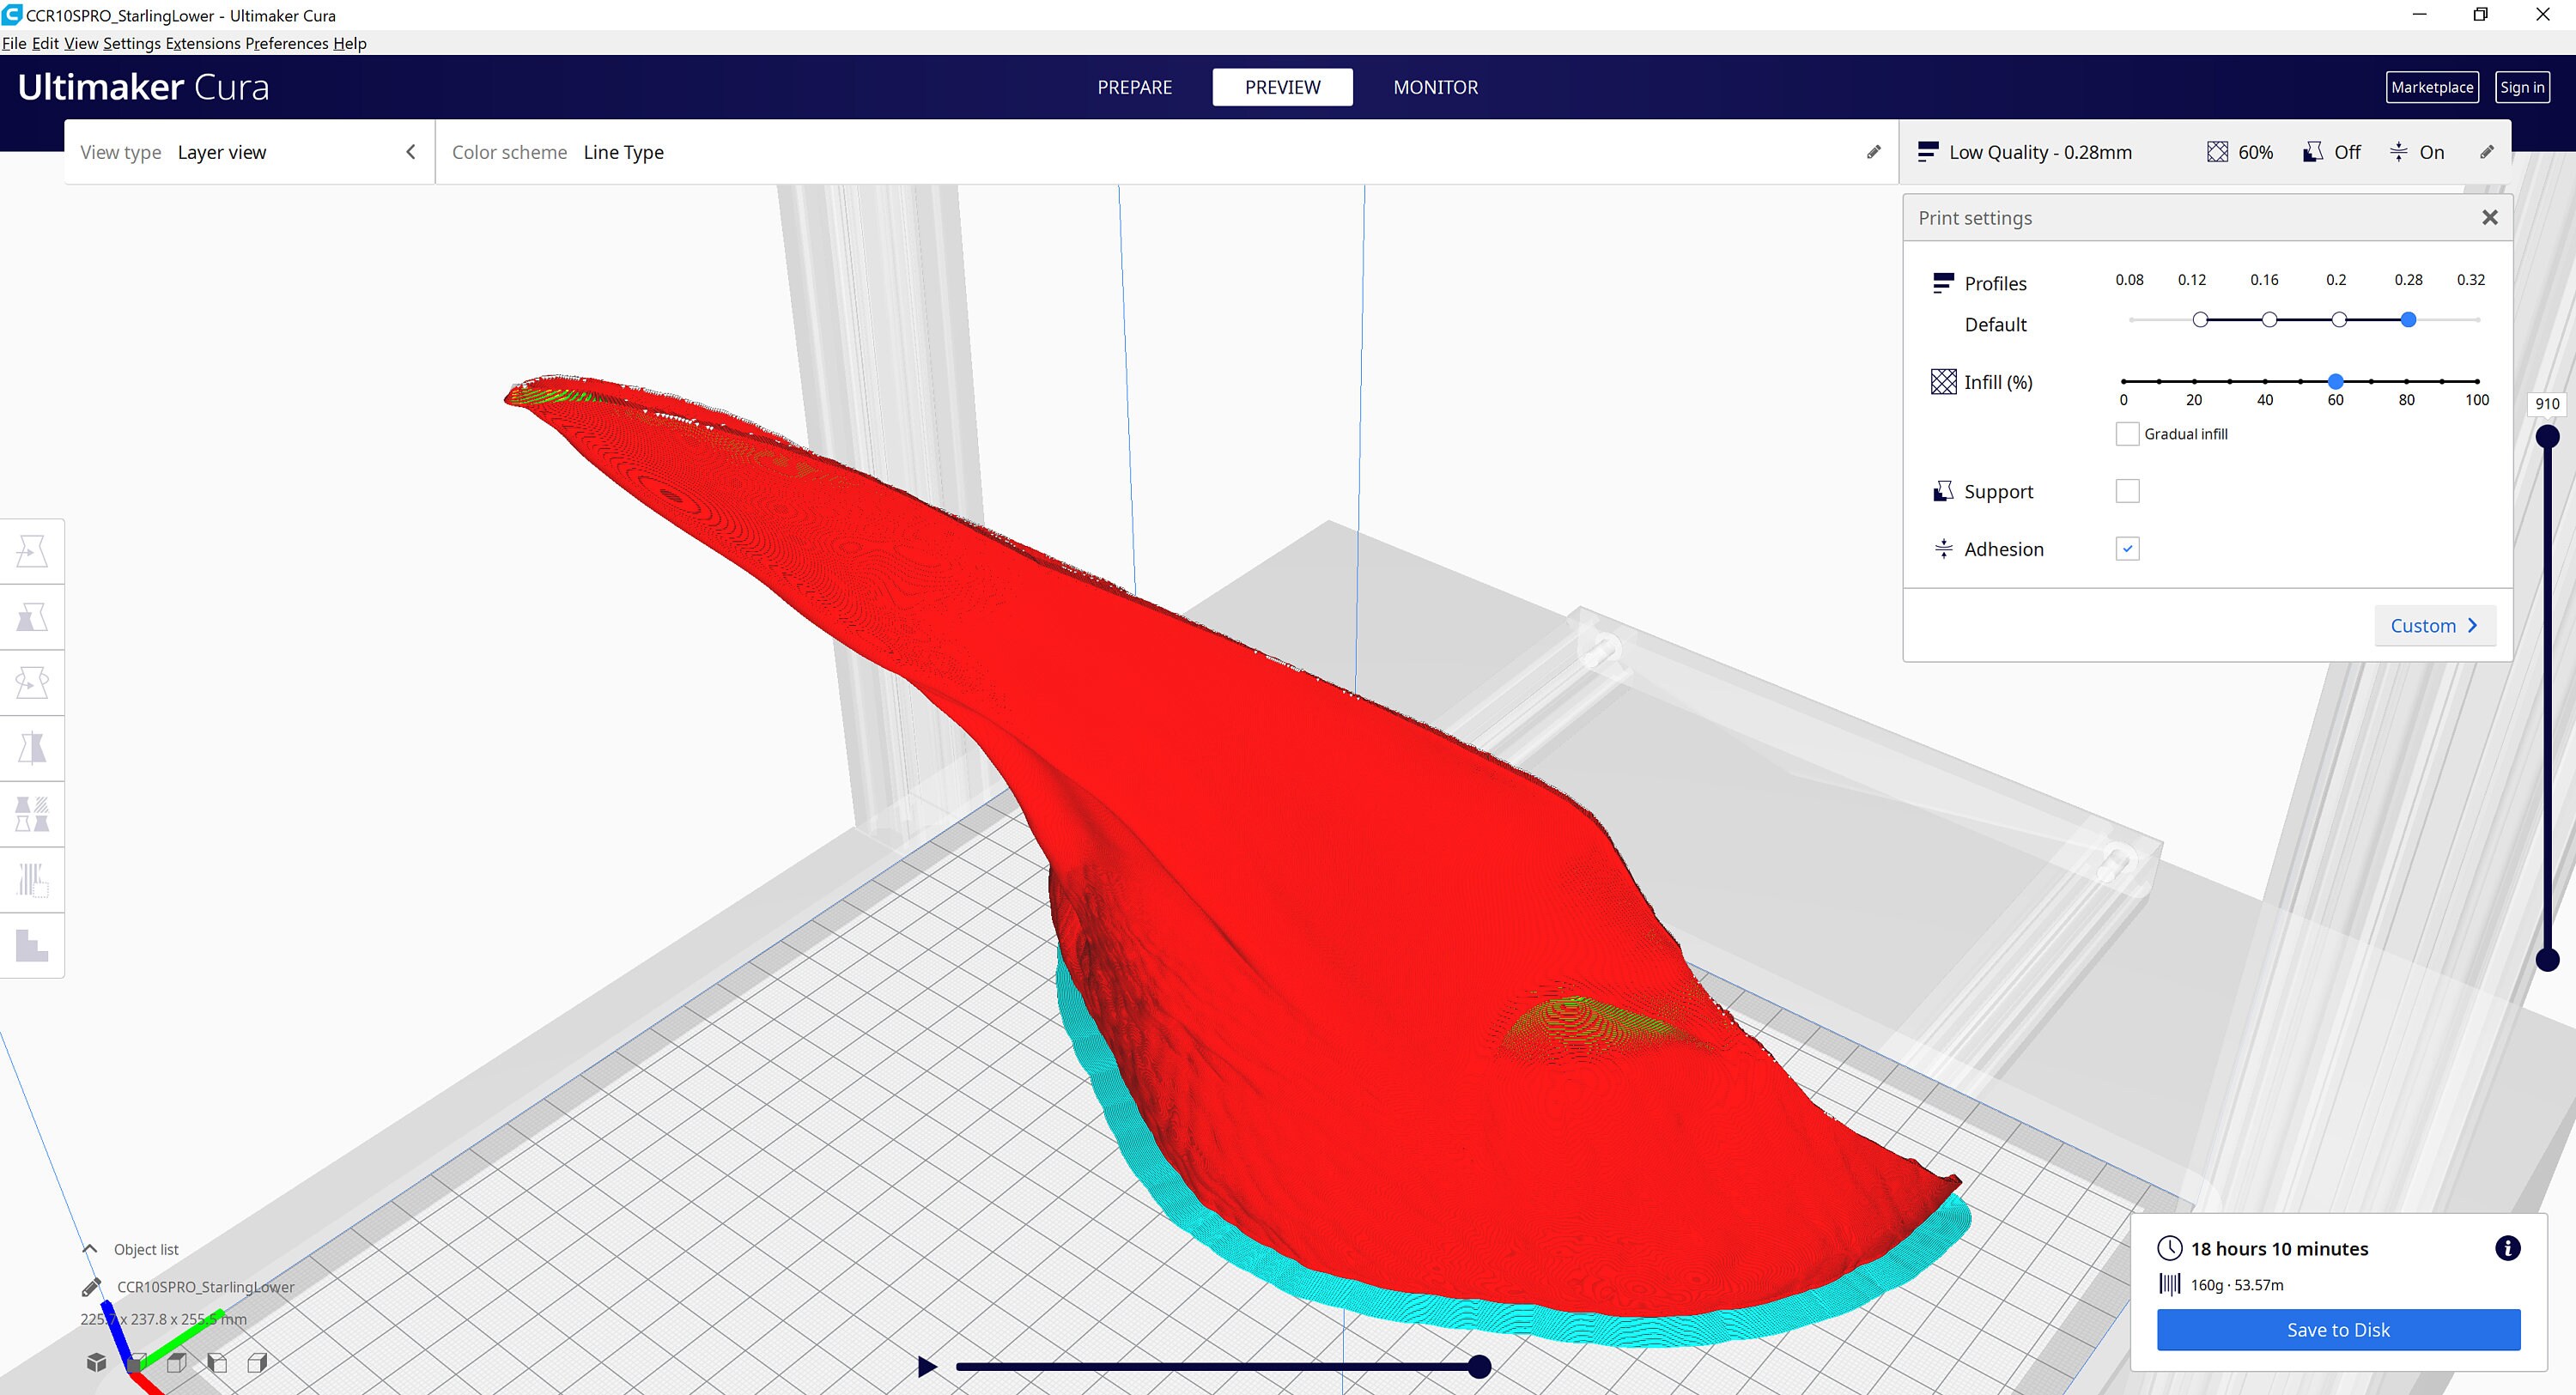Screen dimensions: 2576x1395
Task: Select the staircase icon on the left toolbar
Action: (32, 945)
